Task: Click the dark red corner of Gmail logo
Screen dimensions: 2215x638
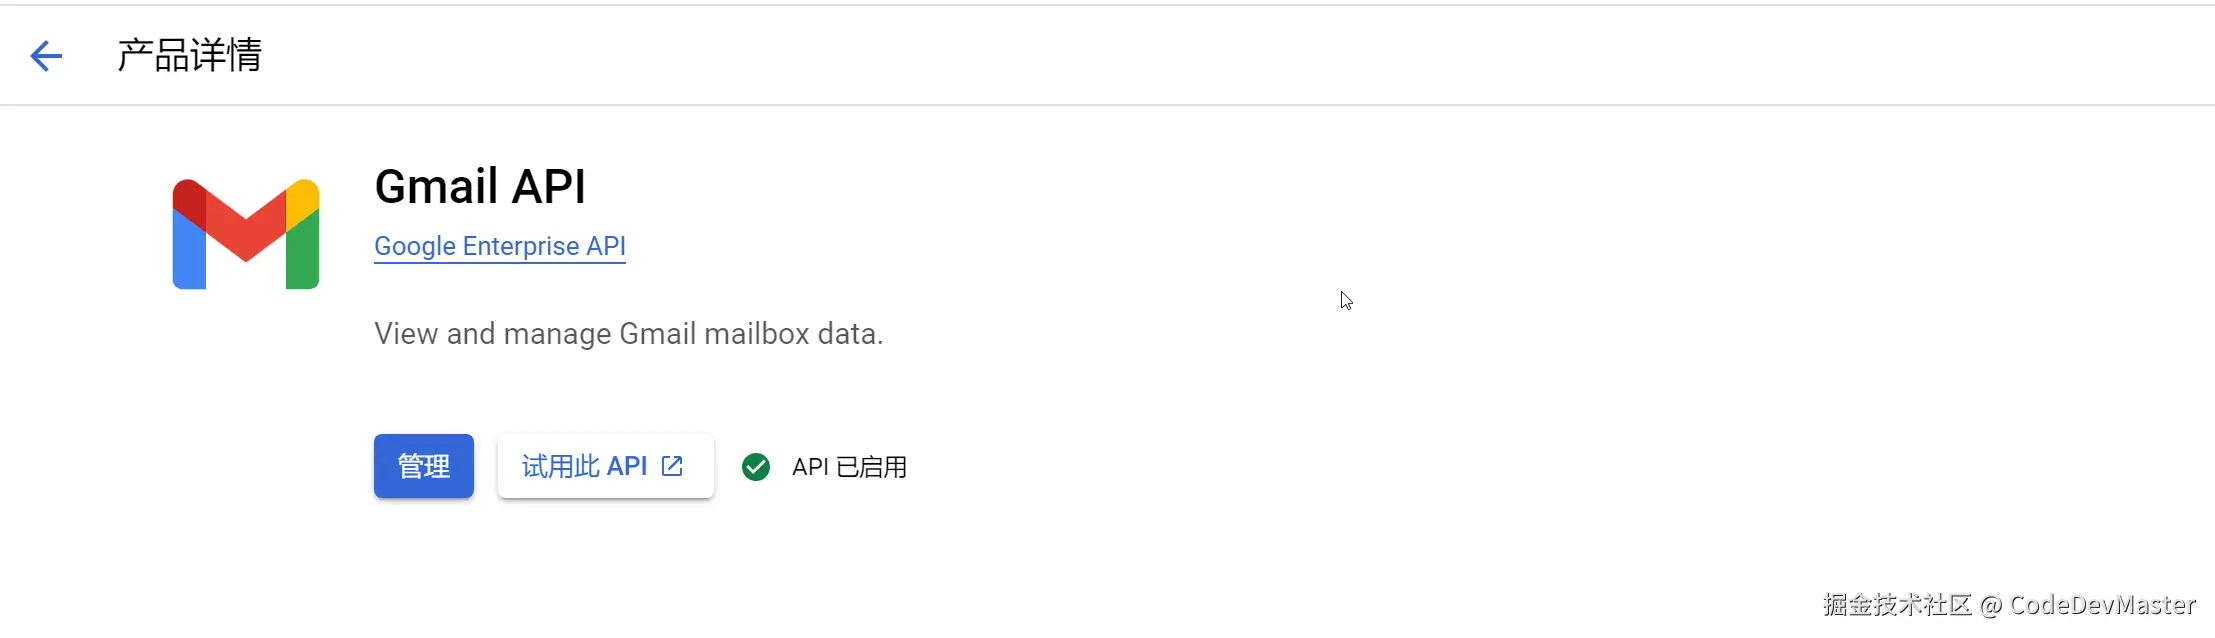Action: [188, 198]
